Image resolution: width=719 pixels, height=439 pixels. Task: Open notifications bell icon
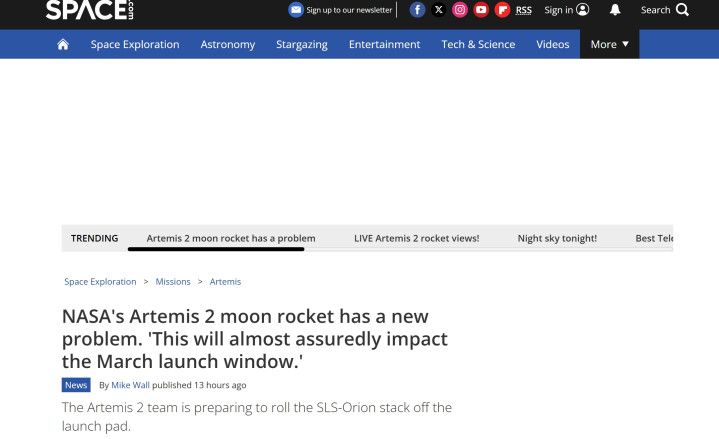(x=615, y=10)
